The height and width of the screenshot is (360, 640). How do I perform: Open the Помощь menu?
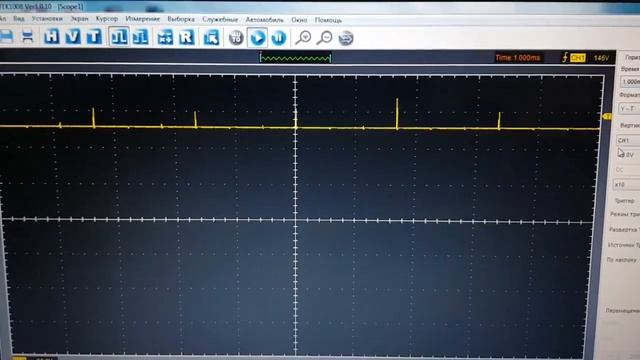328,20
